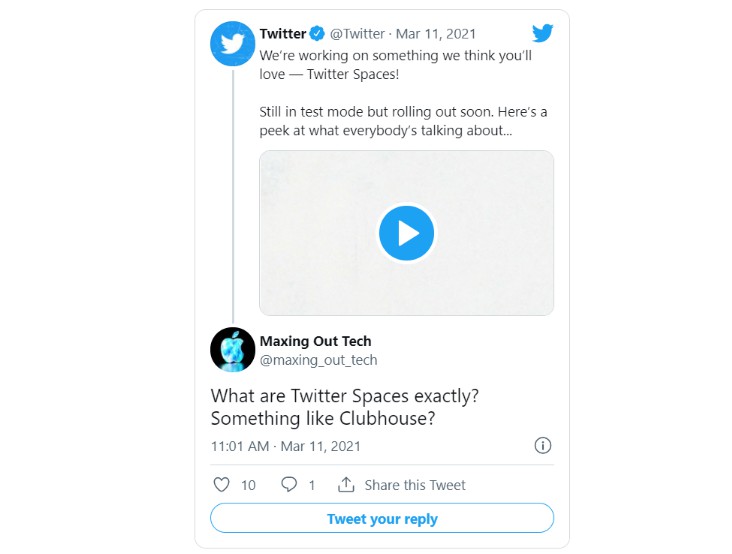The width and height of the screenshot is (732, 554).
Task: Select the Share this Tweet link
Action: click(415, 485)
